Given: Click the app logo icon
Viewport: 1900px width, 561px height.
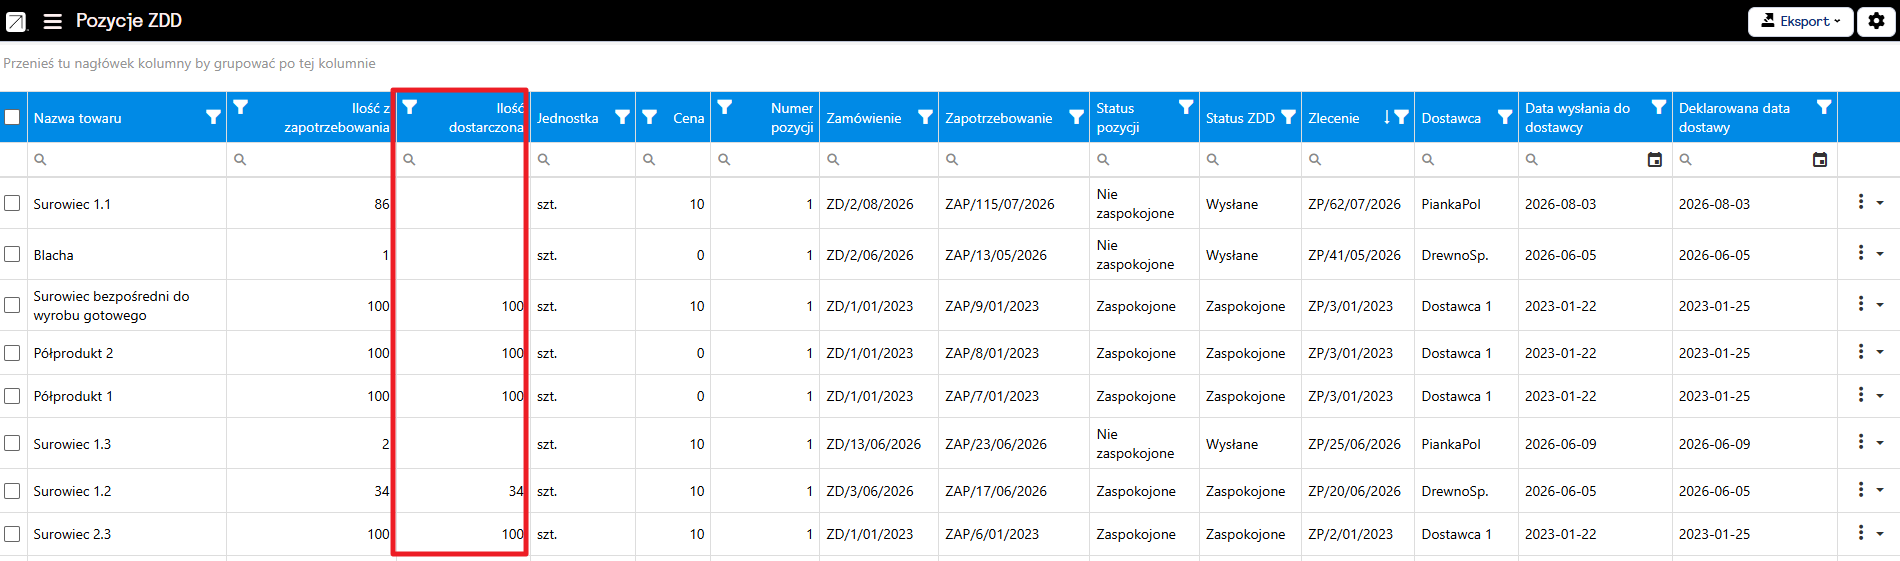Looking at the screenshot, I should (x=17, y=21).
